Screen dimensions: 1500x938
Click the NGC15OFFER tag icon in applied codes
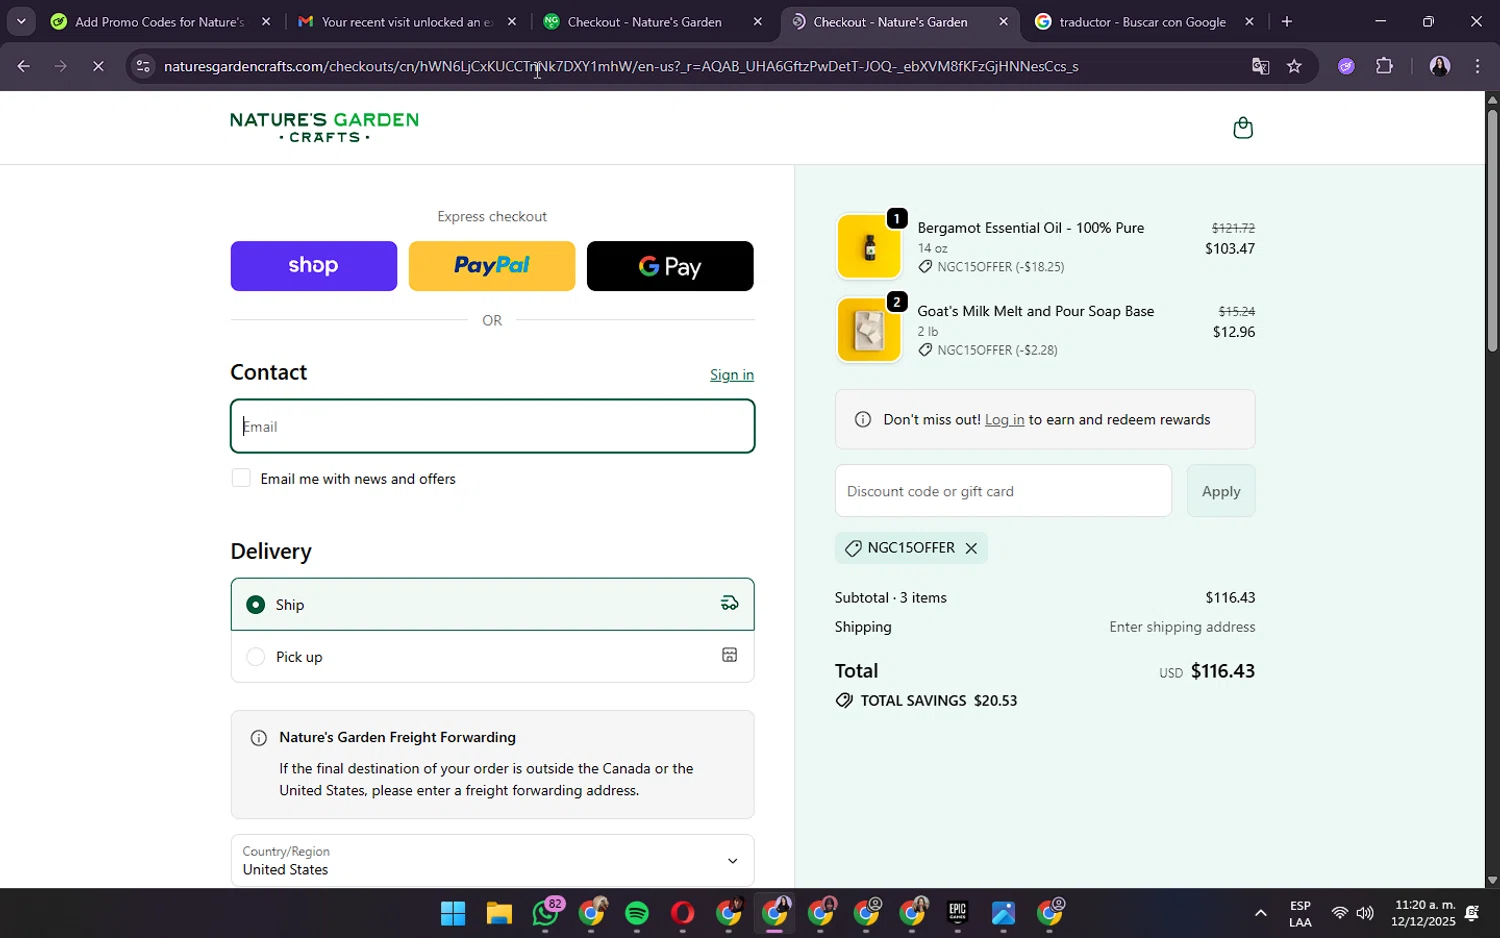pyautogui.click(x=853, y=548)
